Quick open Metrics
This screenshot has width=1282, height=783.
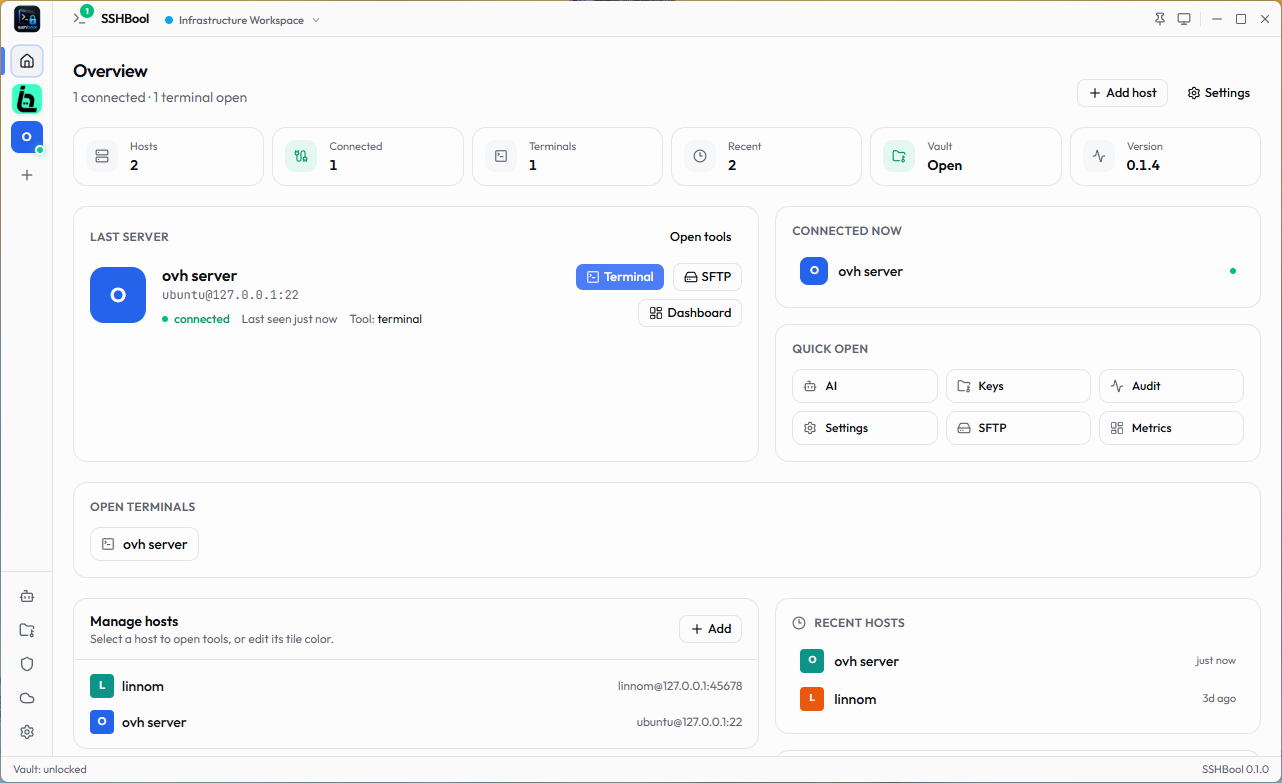point(1171,428)
